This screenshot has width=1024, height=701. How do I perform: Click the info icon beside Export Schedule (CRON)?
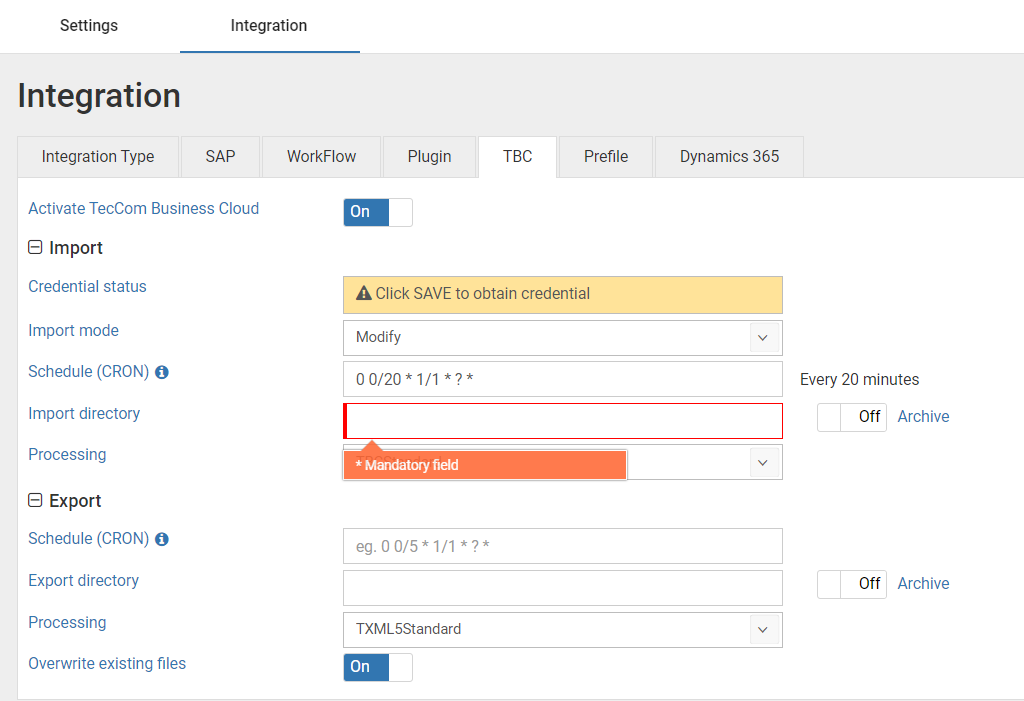point(162,539)
